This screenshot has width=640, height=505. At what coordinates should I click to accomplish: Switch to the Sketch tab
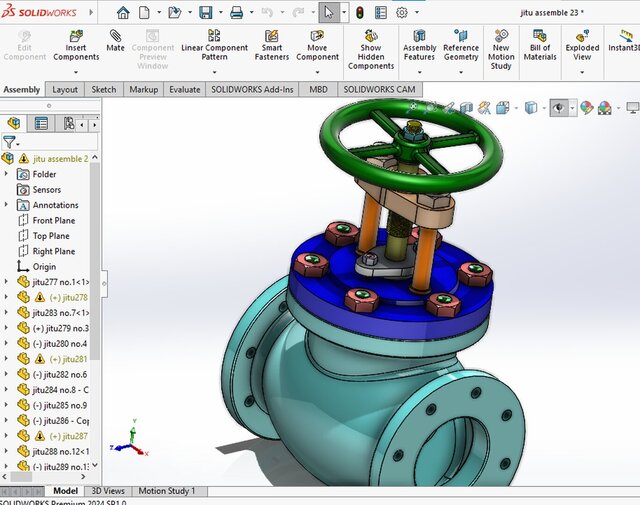pos(104,89)
